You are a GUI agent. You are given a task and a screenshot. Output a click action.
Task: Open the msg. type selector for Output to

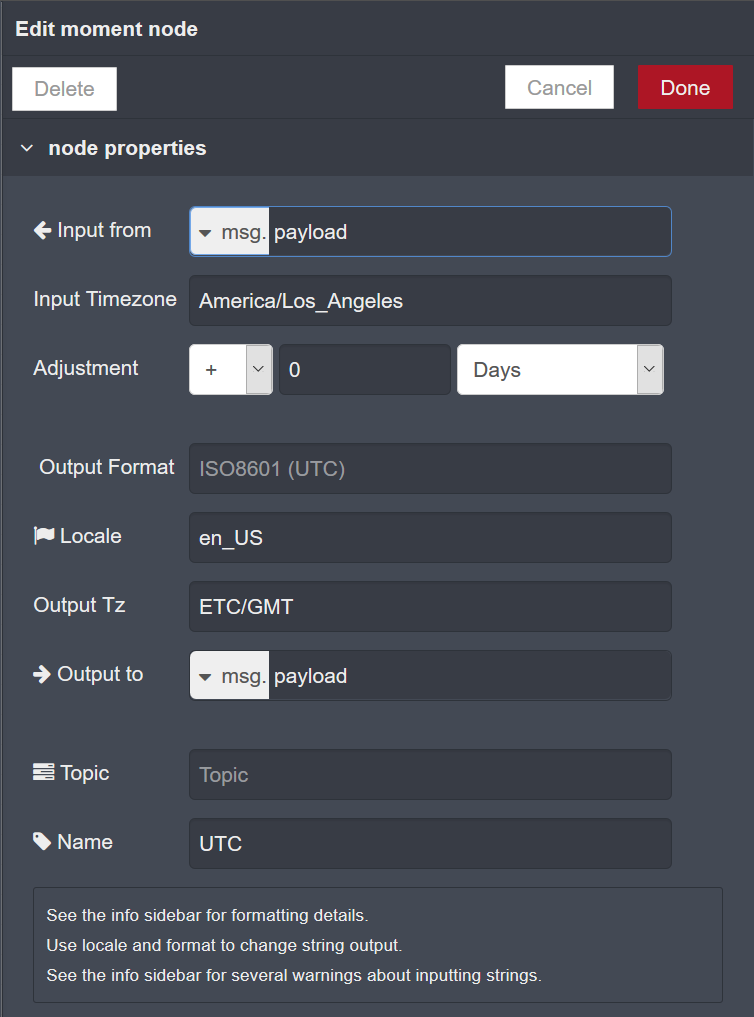(230, 675)
